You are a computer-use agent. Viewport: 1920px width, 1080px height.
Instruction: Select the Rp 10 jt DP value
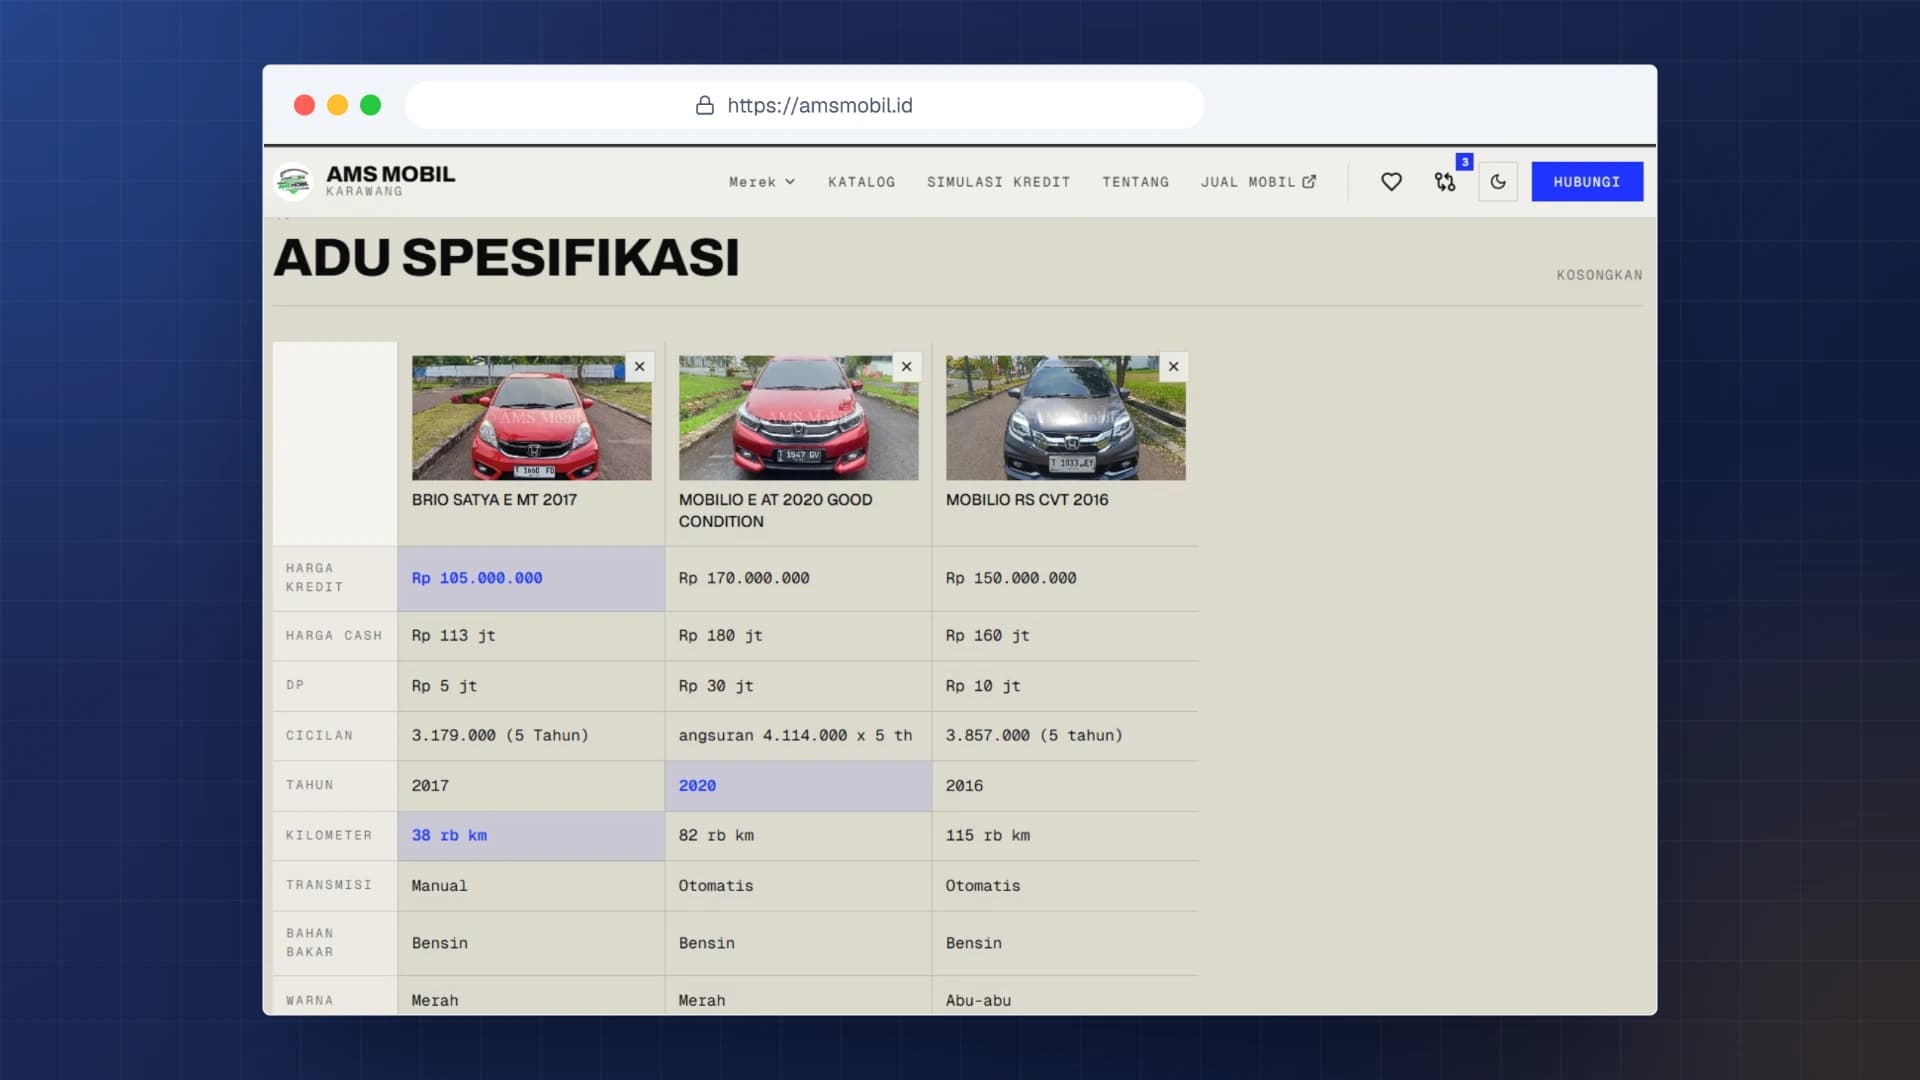point(983,686)
